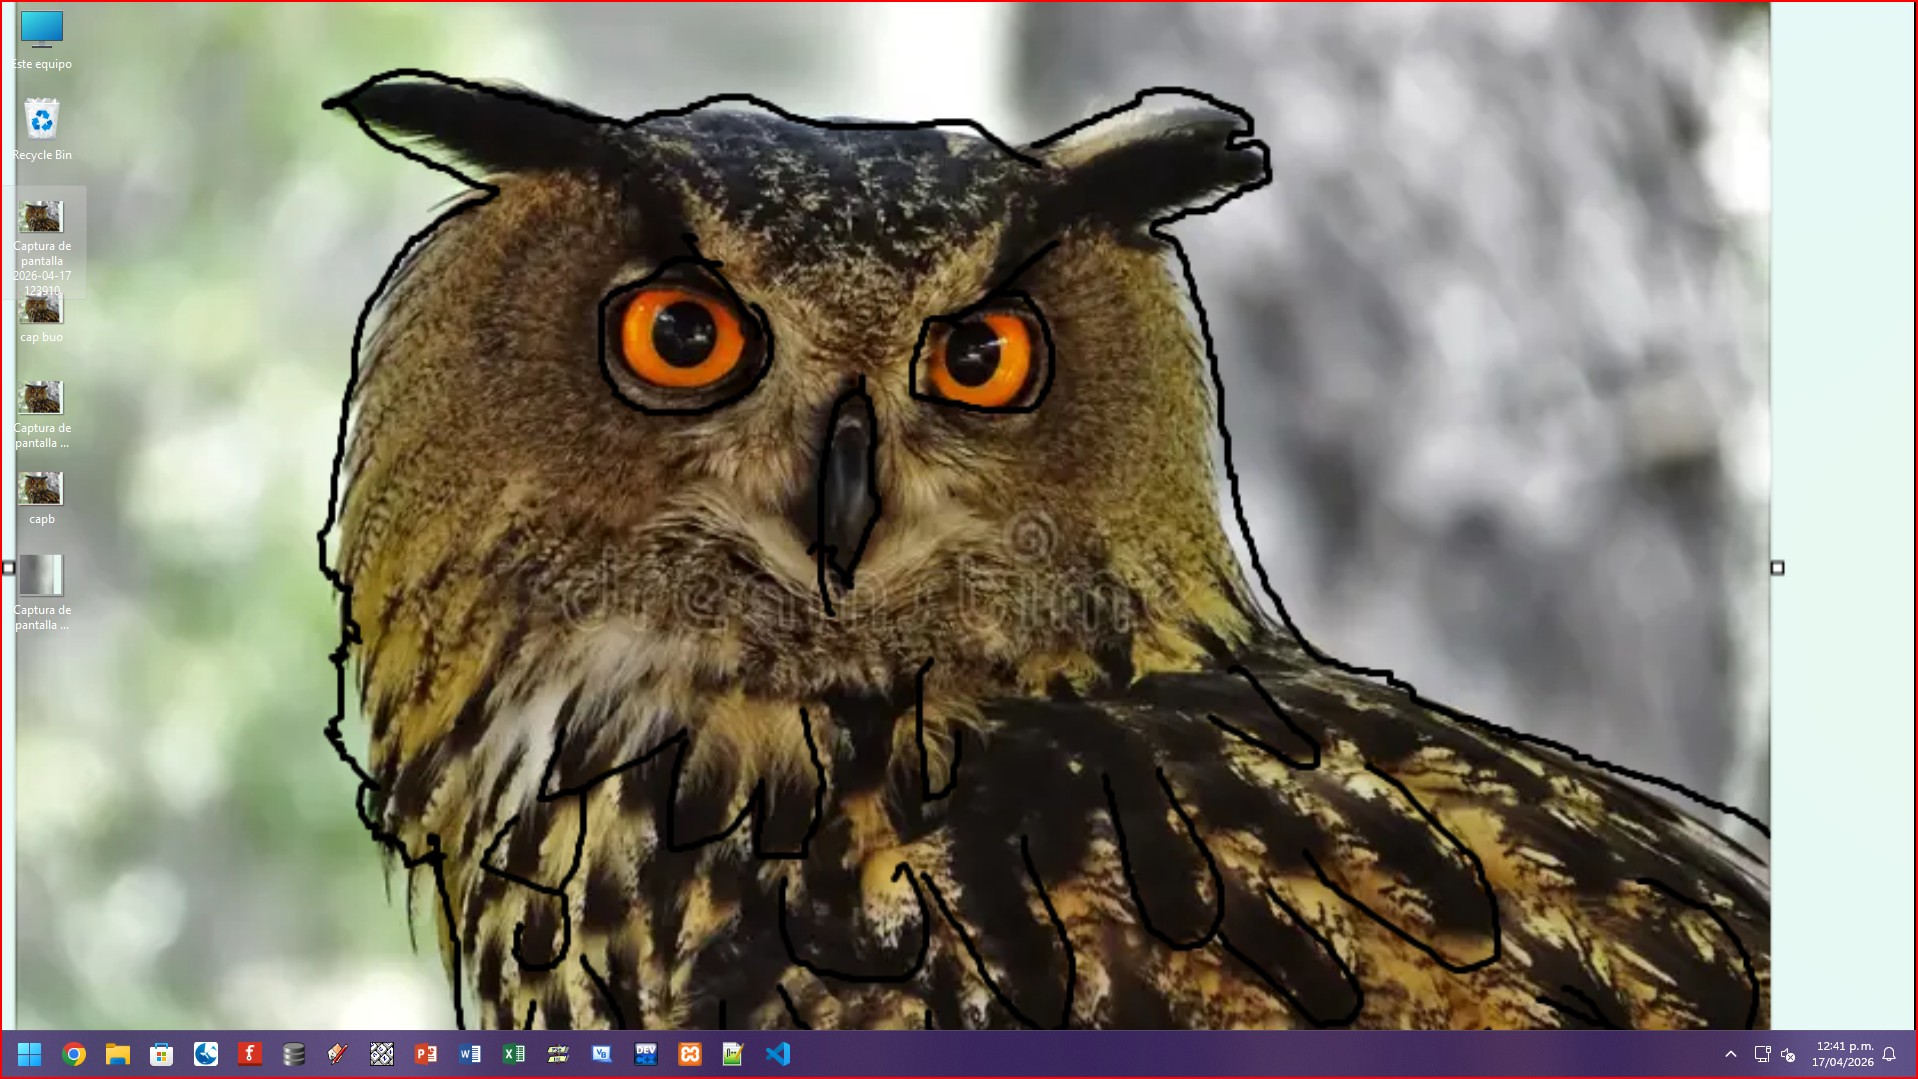Open network settings from the tray icon

coord(1762,1055)
